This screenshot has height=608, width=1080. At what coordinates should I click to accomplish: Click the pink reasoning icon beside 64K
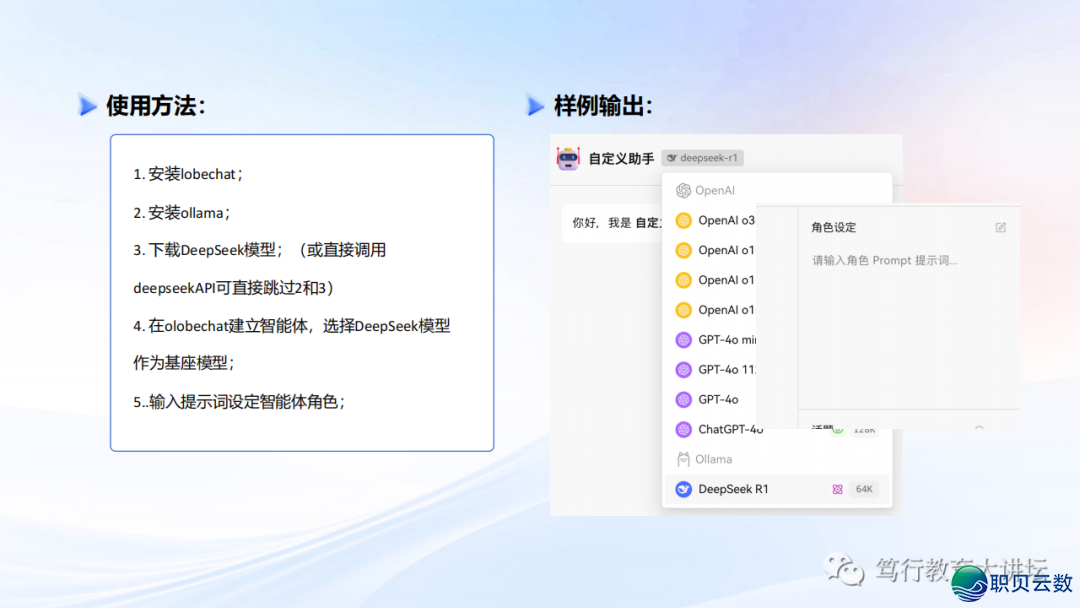tap(838, 489)
